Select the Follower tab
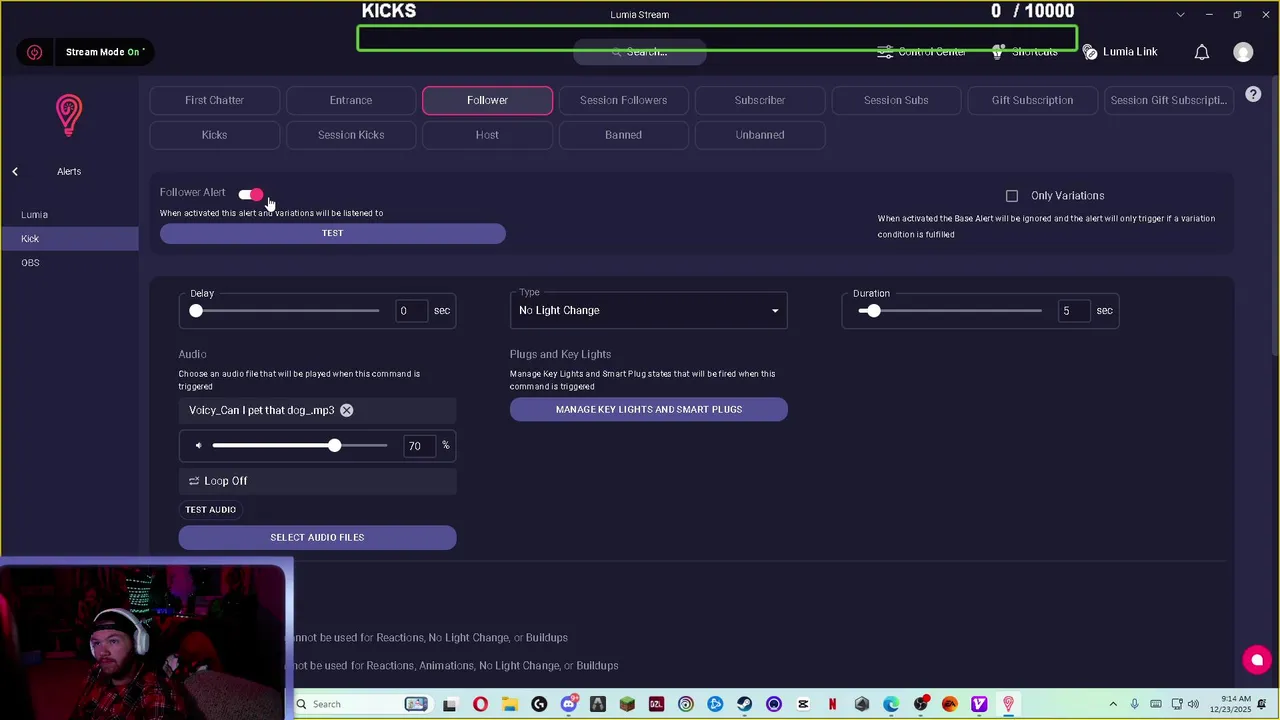The image size is (1280, 720). pyautogui.click(x=487, y=100)
